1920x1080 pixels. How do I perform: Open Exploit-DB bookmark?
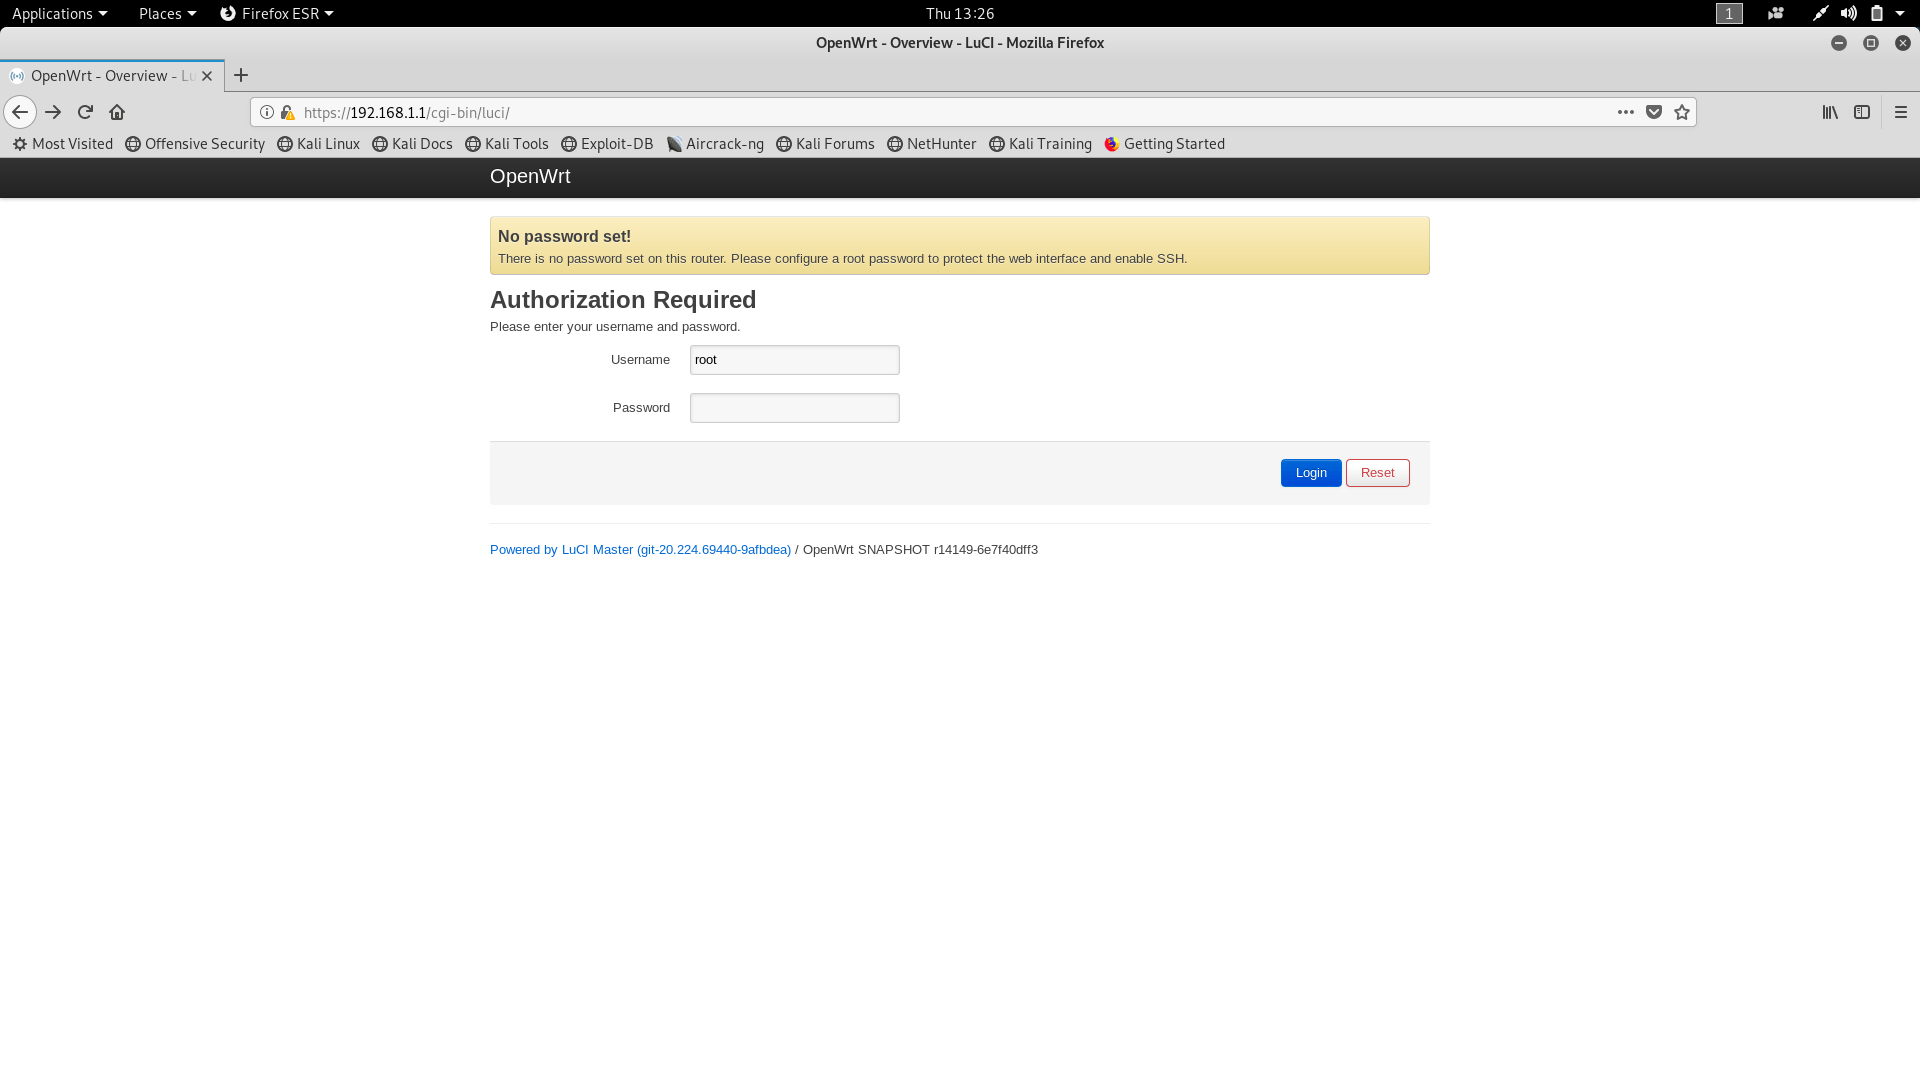click(607, 144)
